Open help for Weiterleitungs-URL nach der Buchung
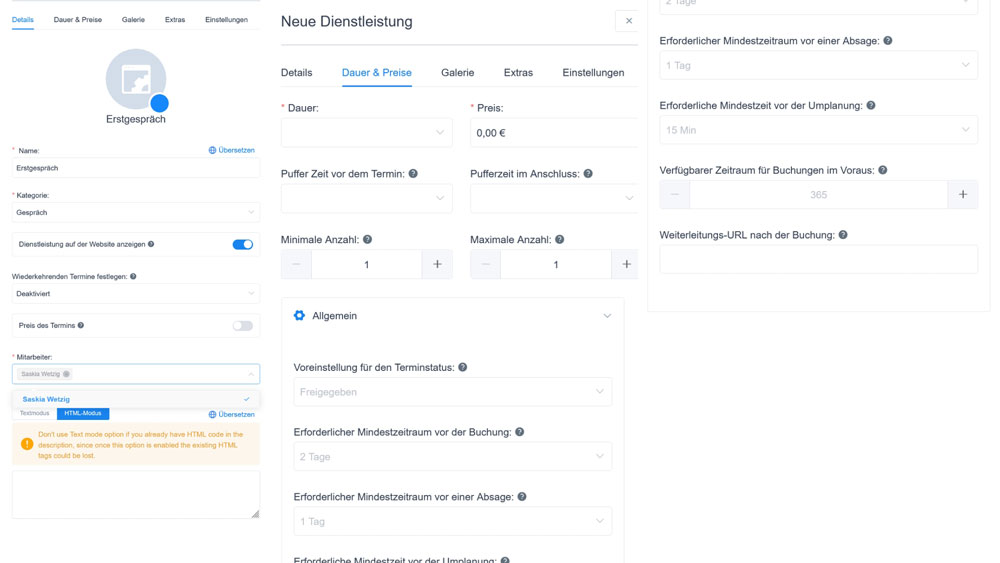The width and height of the screenshot is (1000, 563). (x=843, y=235)
